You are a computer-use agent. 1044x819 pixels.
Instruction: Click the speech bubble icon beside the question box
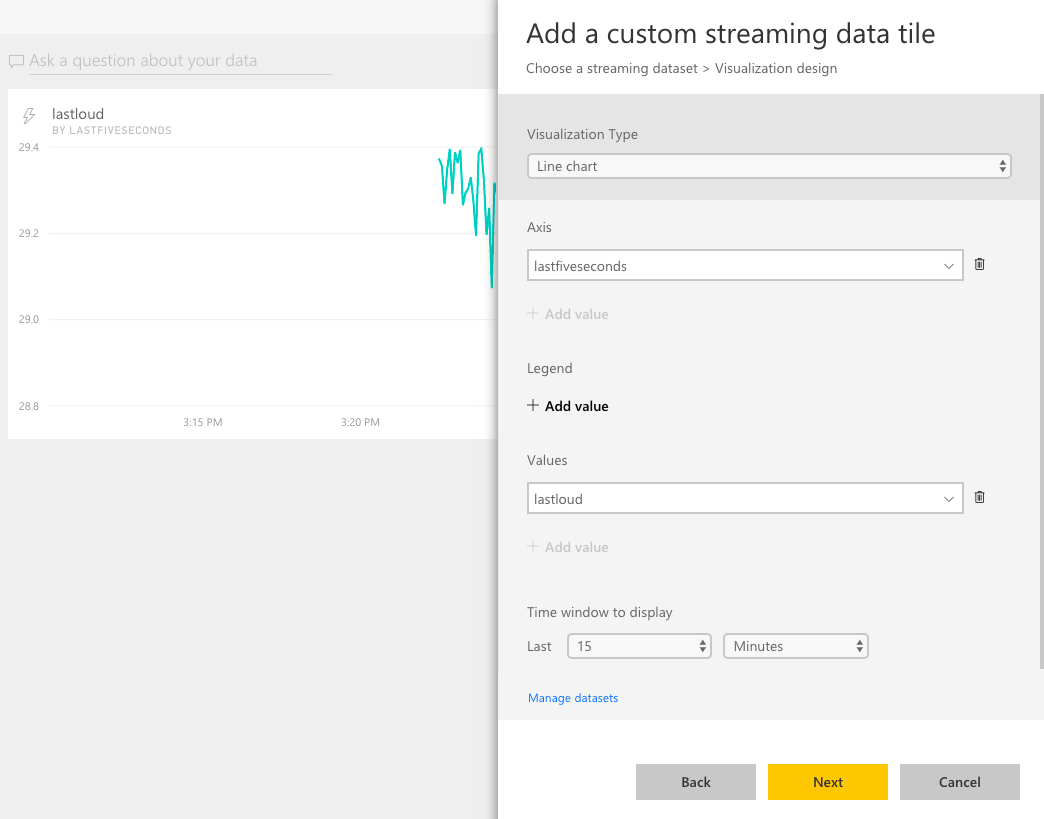click(x=15, y=61)
